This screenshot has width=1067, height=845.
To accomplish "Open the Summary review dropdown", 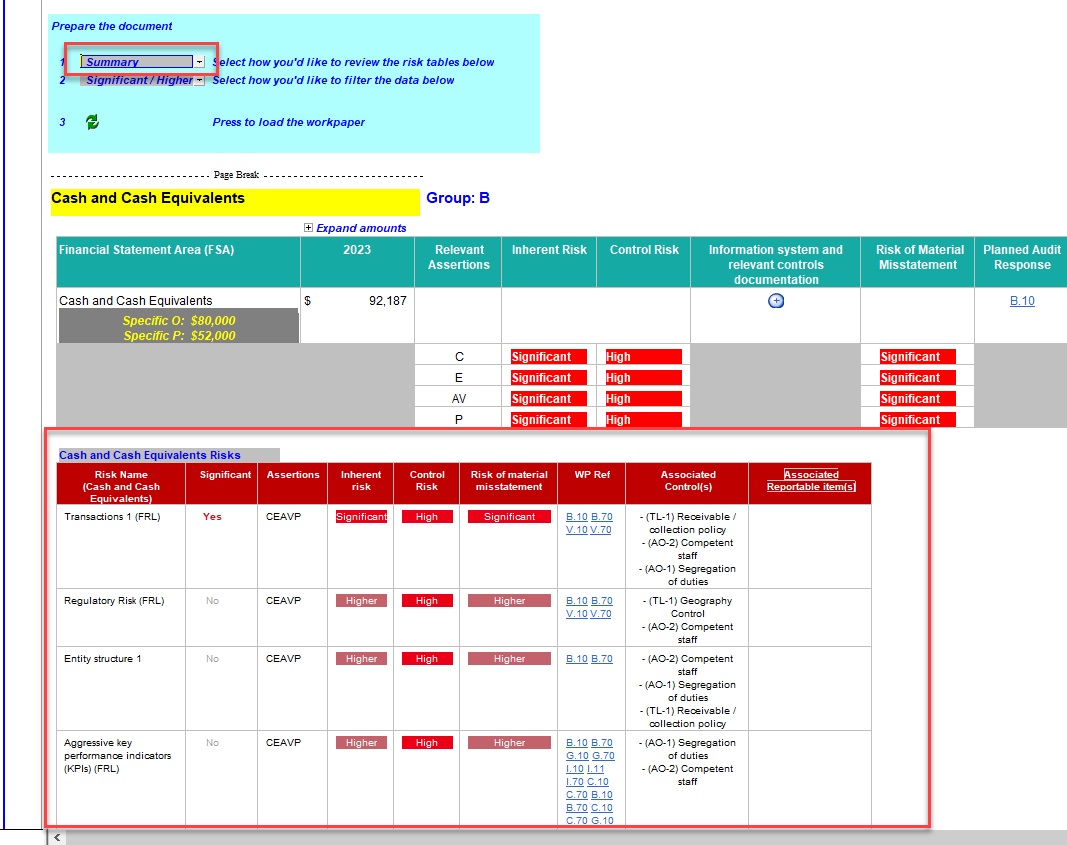I will pos(199,62).
